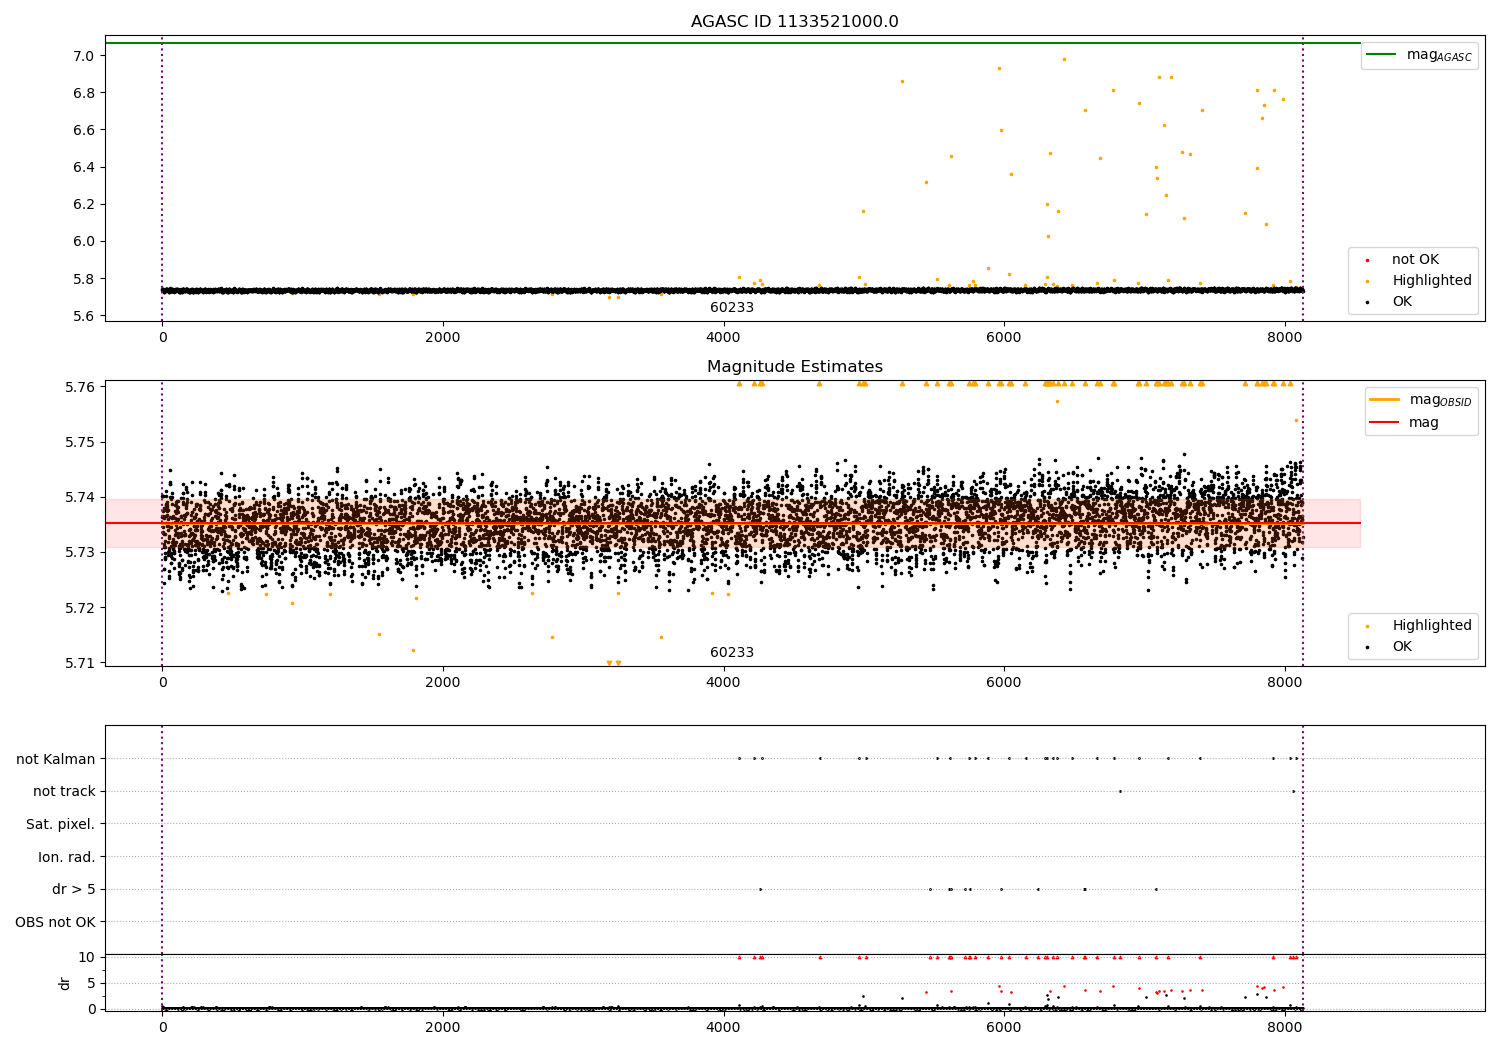Click 'OK' legend label in top panel
This screenshot has height=1050, width=1500.
coord(1402,302)
